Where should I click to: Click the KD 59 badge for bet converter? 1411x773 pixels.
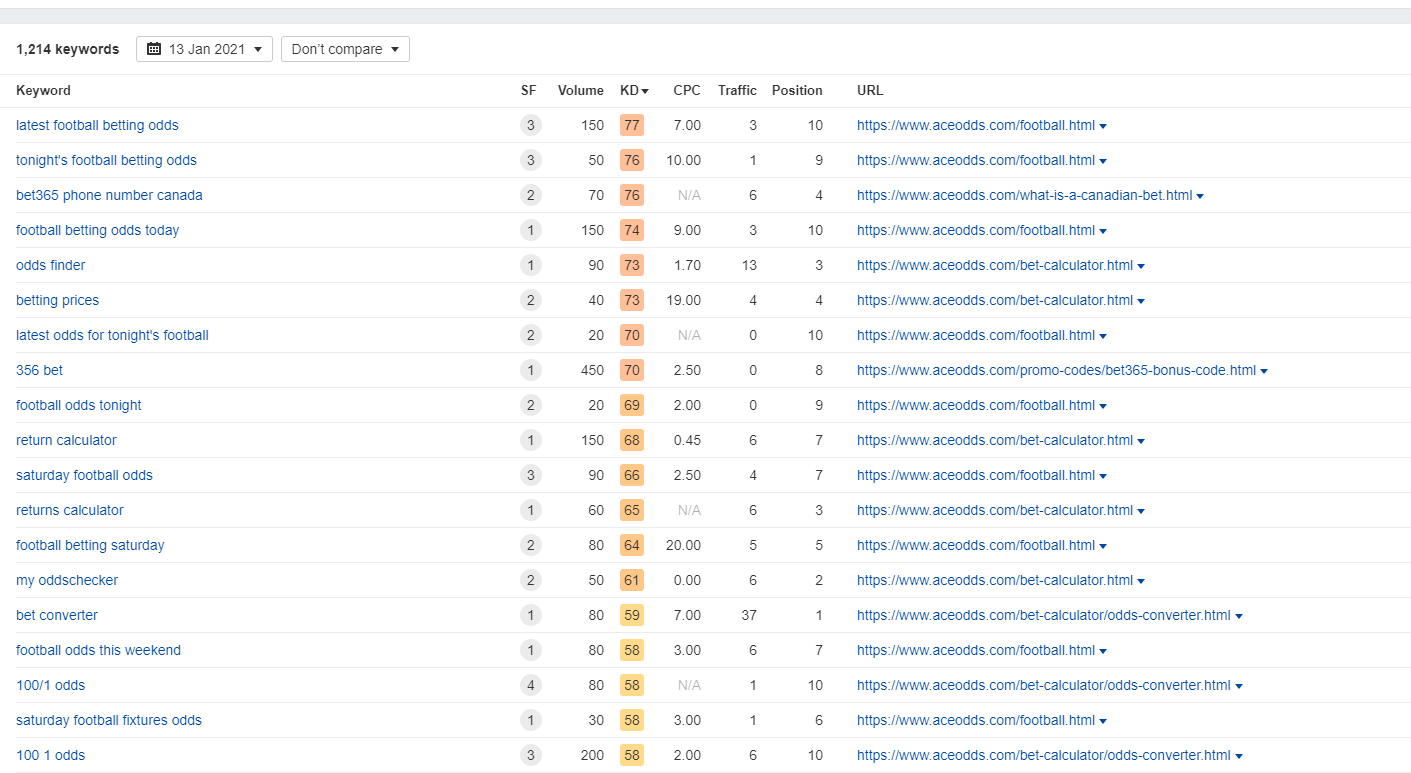point(631,615)
